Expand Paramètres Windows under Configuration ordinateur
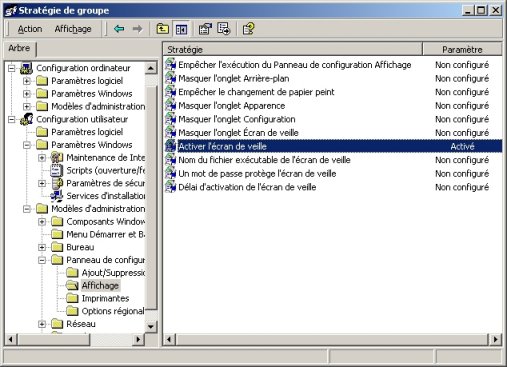Image resolution: width=507 pixels, height=367 pixels. coord(27,94)
